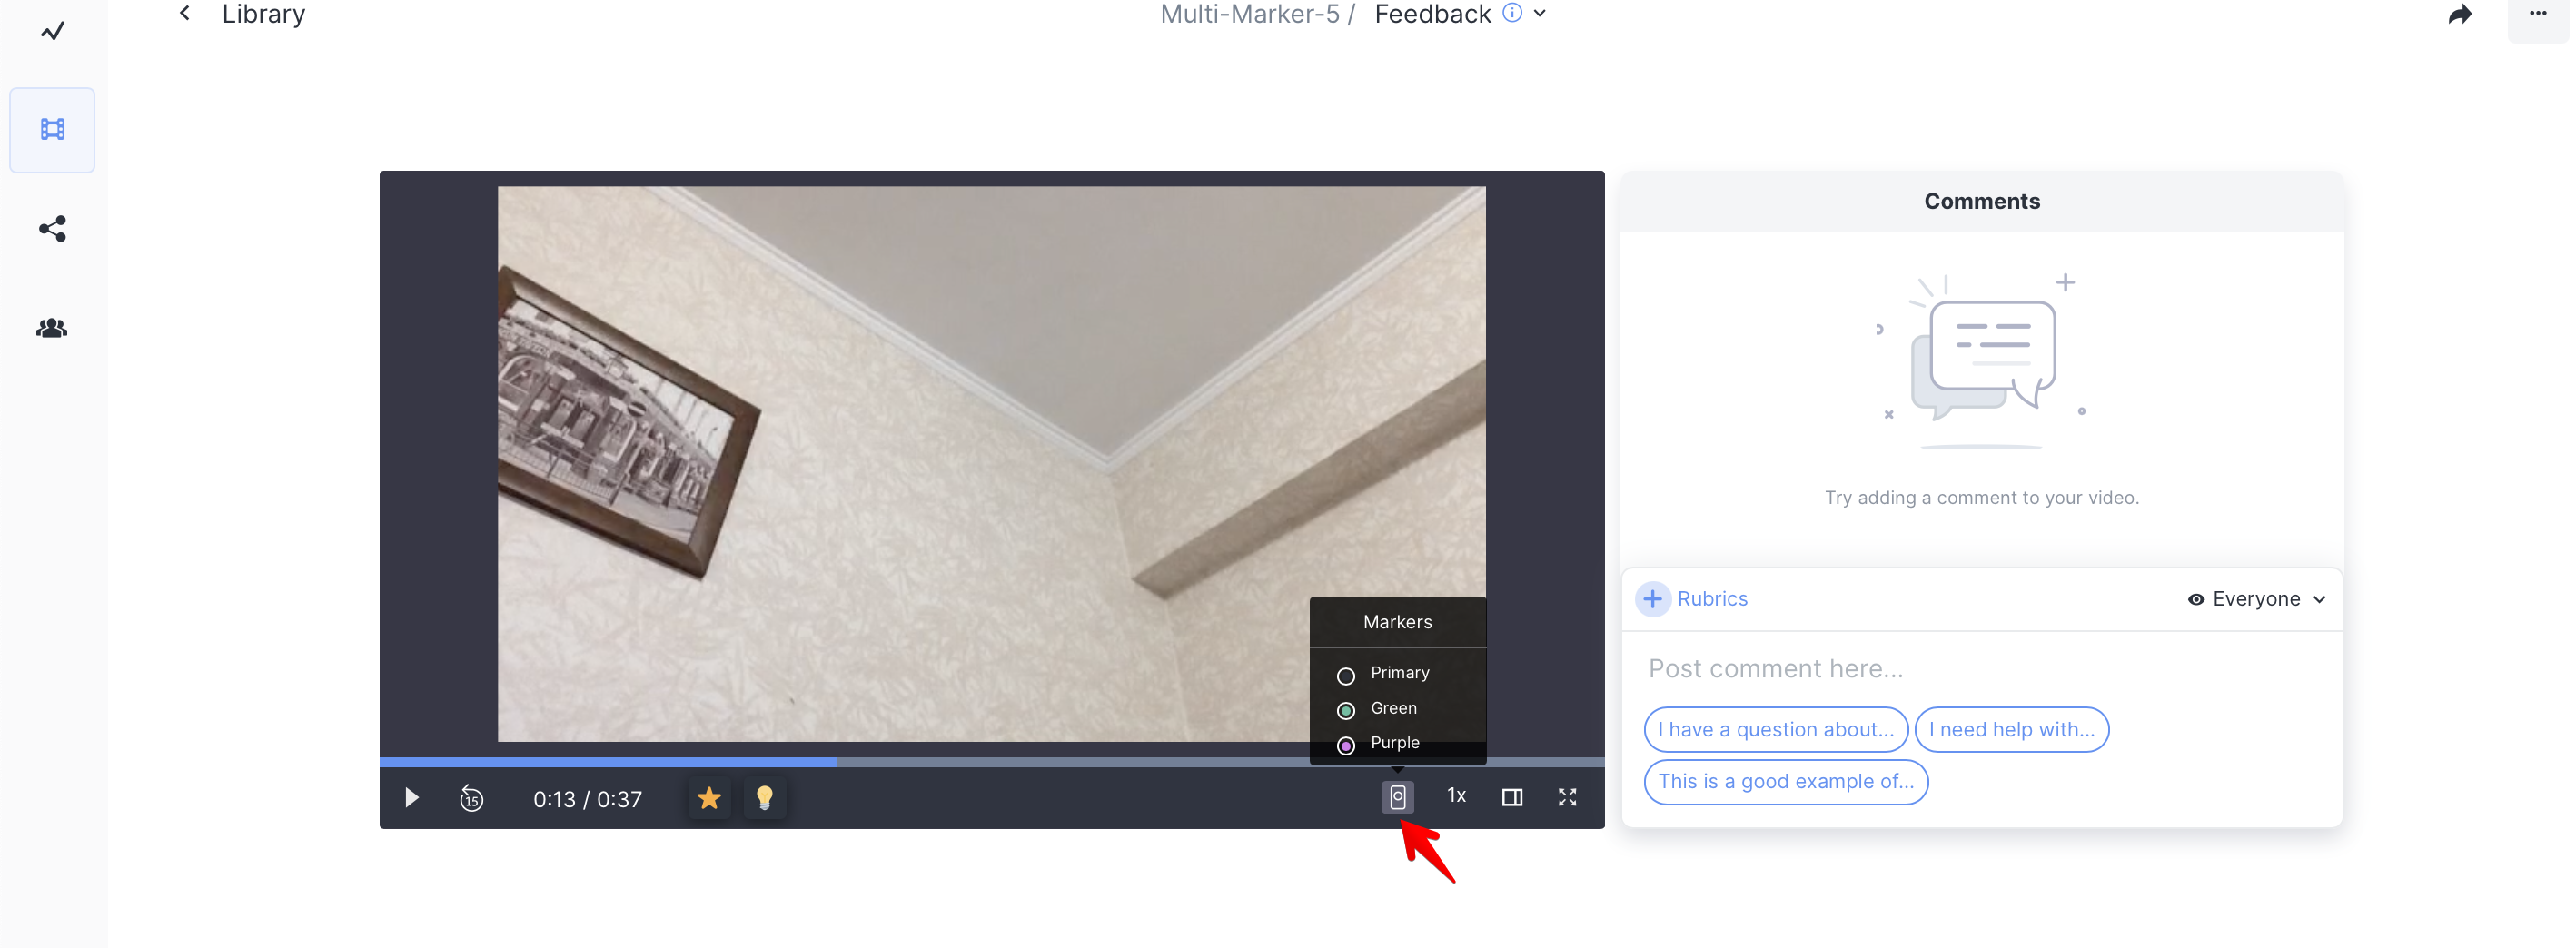Click the Multi-Marker-5 breadcrumb
2576x948 pixels.
[x=1249, y=14]
